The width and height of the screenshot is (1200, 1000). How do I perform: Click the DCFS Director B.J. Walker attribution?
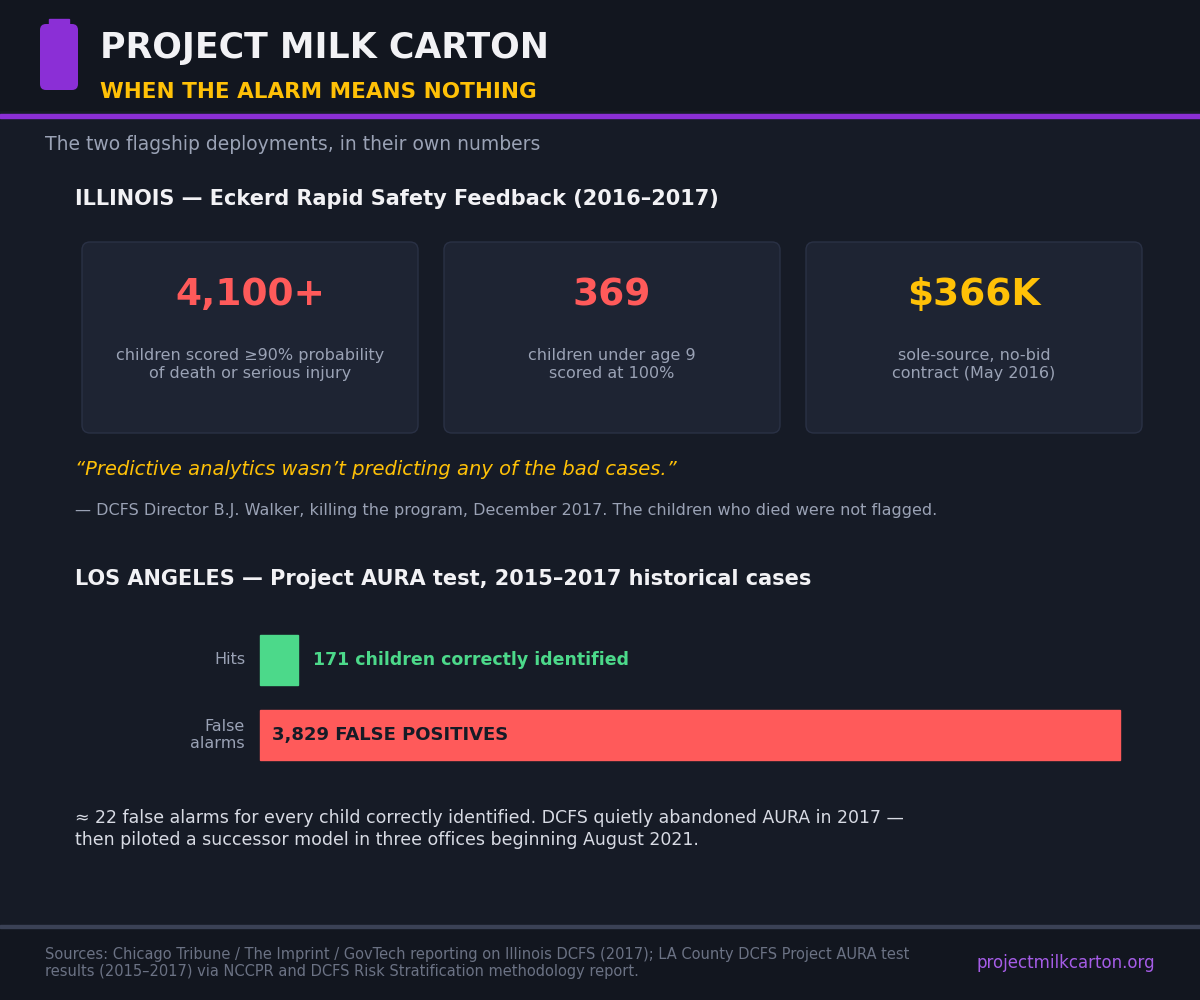point(506,510)
